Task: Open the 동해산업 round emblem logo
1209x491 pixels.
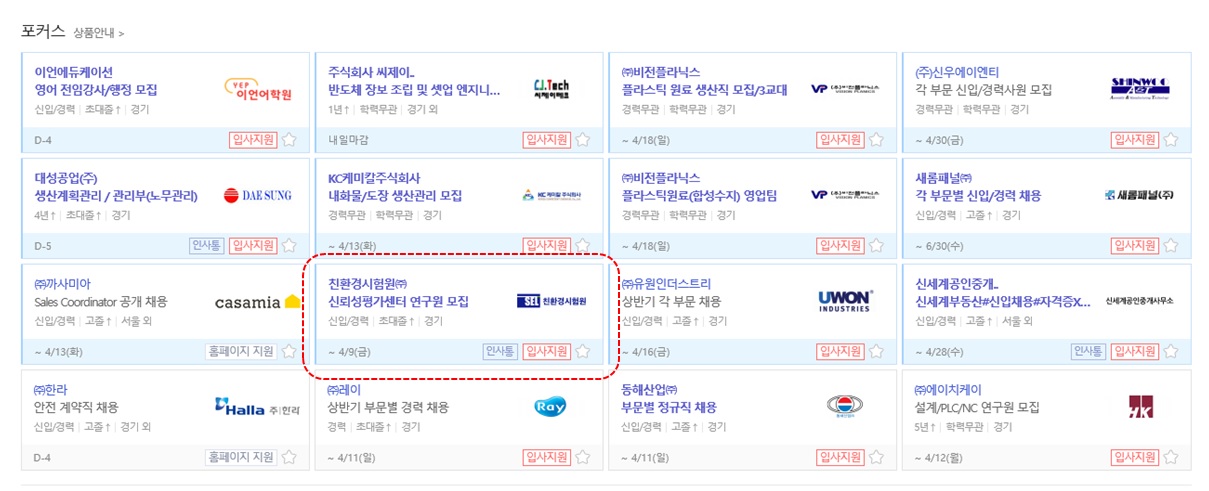Action: (x=845, y=407)
